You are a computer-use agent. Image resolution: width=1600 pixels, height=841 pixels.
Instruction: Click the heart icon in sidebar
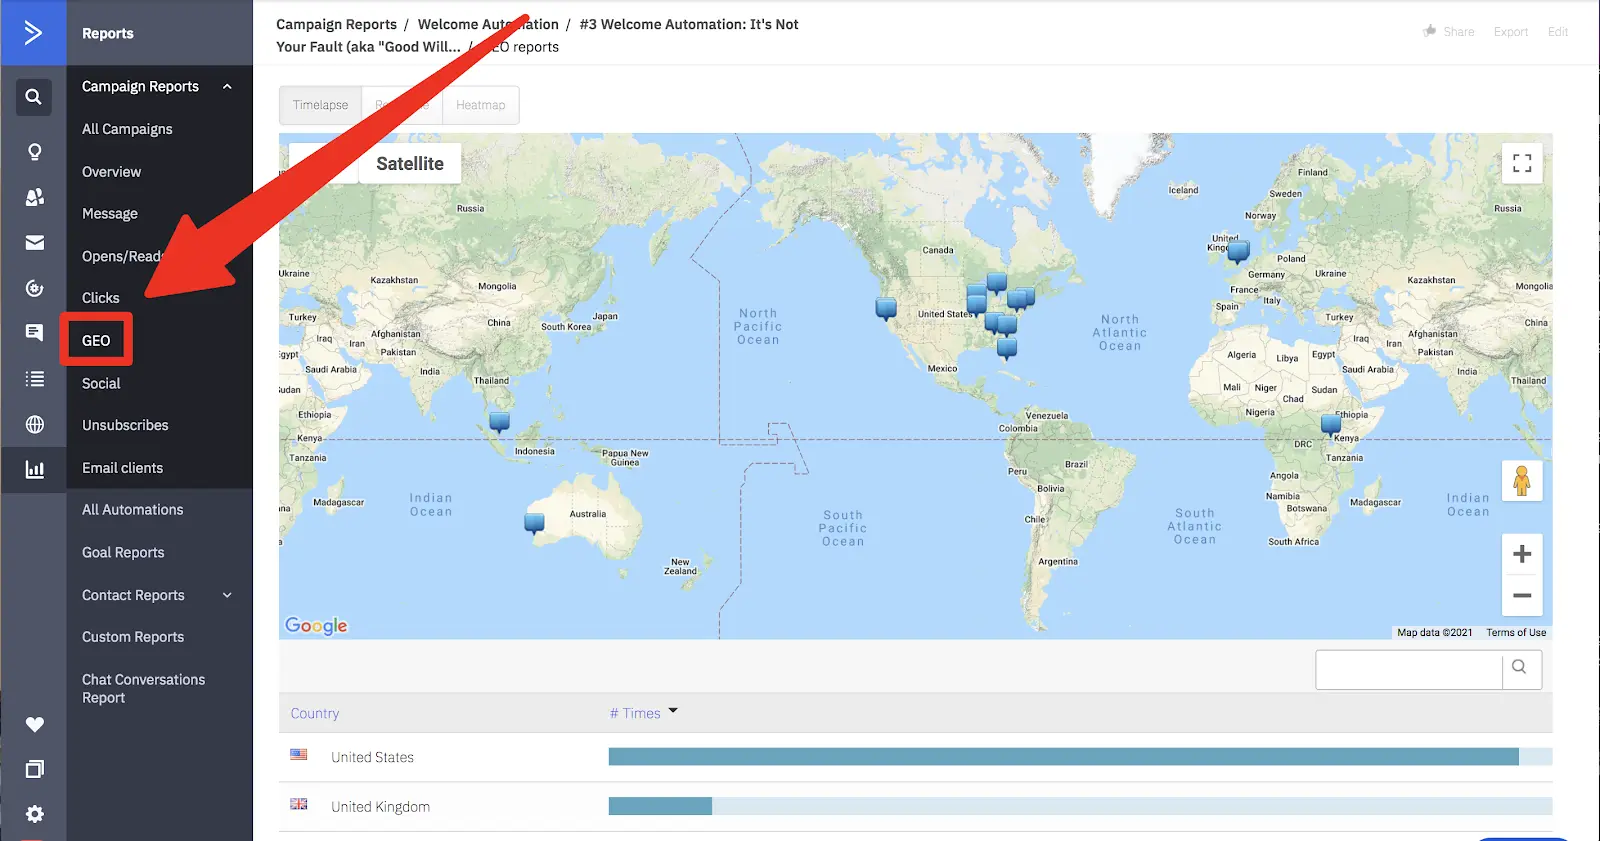(34, 724)
